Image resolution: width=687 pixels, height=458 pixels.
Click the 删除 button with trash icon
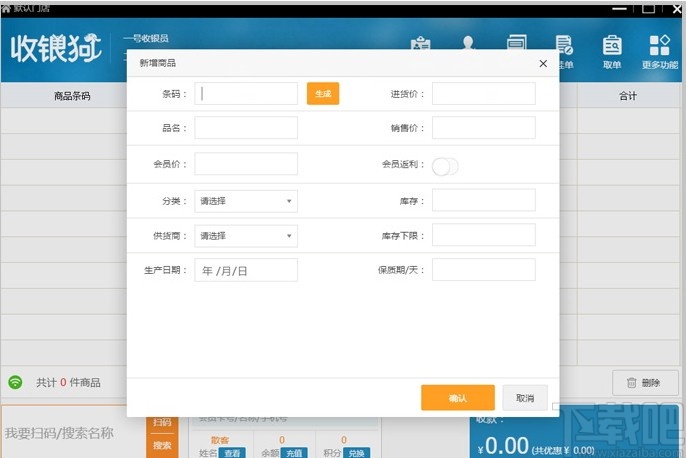[644, 383]
